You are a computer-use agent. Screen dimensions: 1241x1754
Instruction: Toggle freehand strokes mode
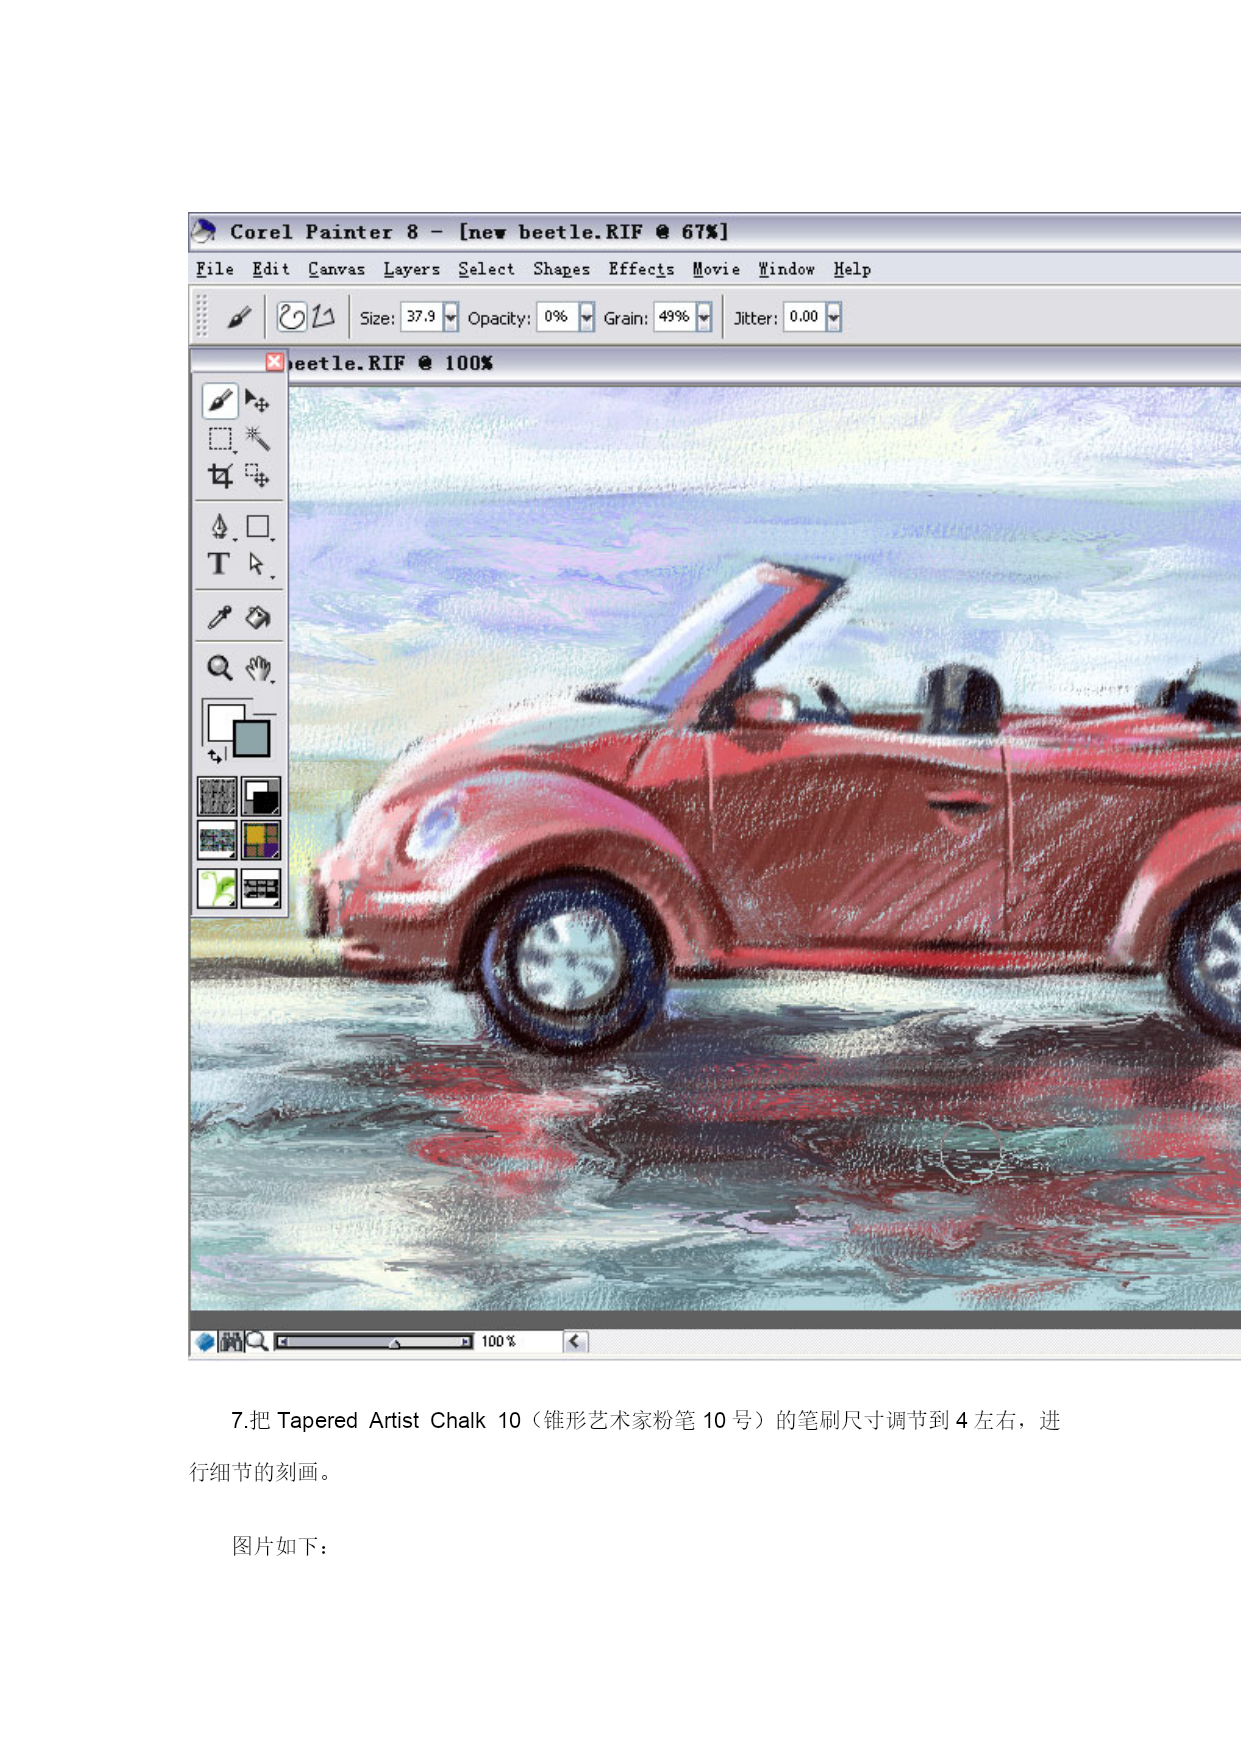tap(291, 317)
